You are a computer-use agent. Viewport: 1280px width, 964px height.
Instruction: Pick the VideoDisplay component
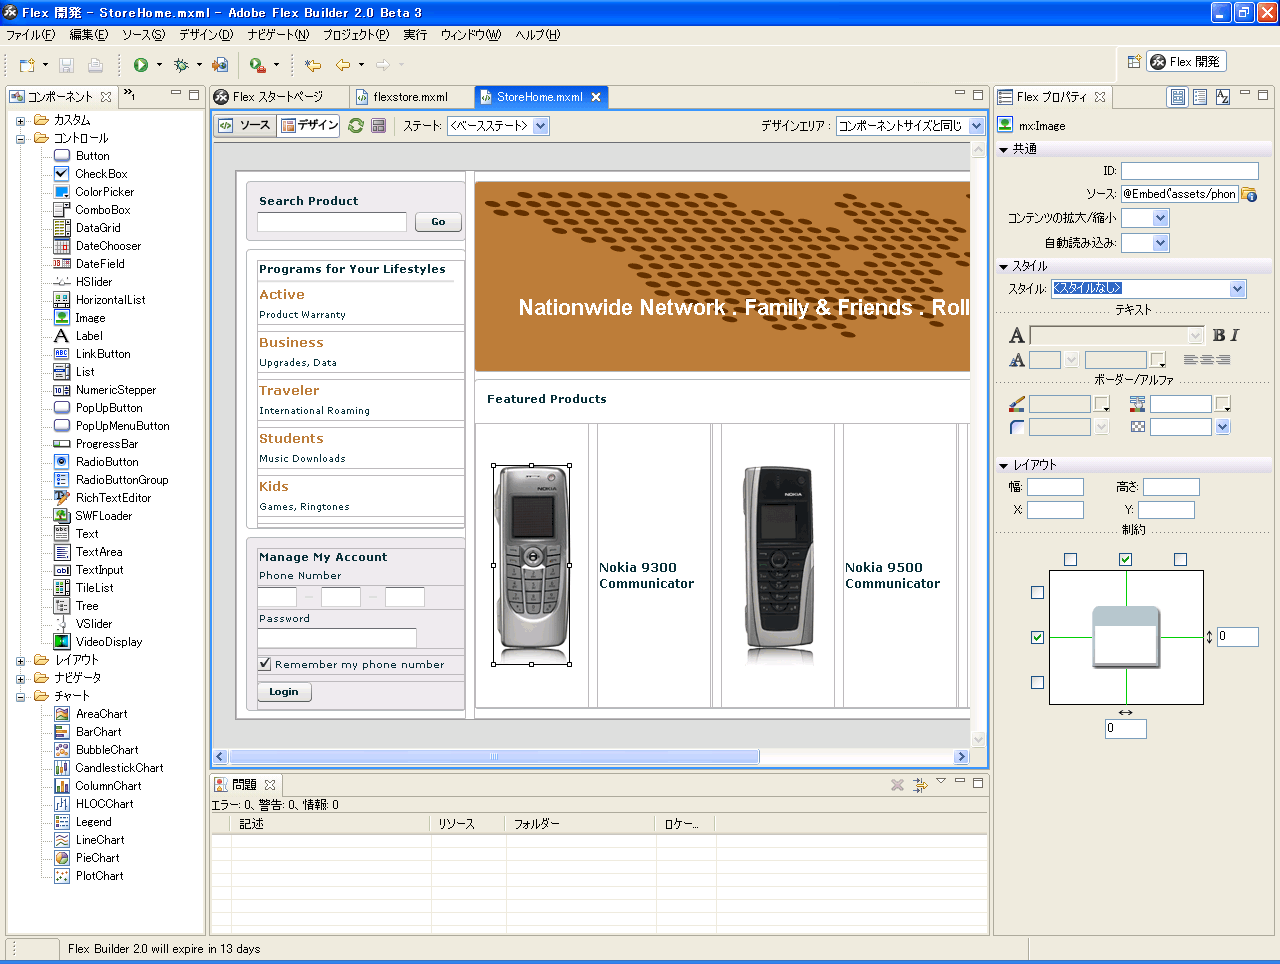[x=109, y=642]
